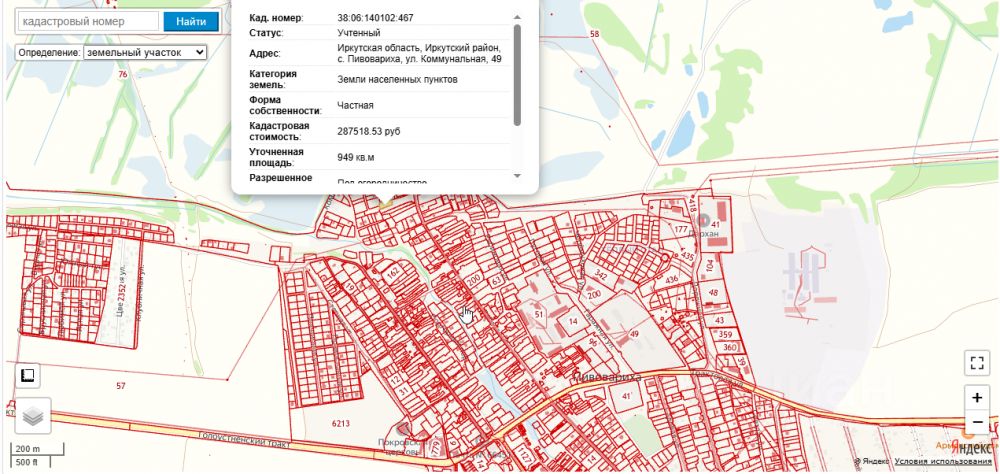Image resolution: width=1000 pixels, height=474 pixels.
Task: Select the parcel labeled 57
Action: [121, 385]
